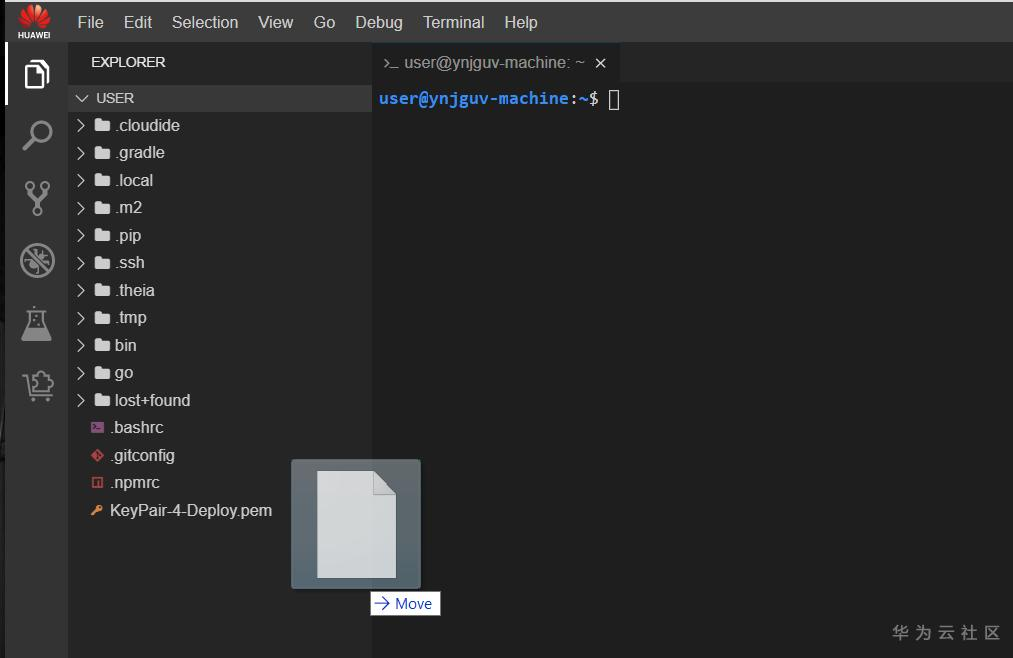This screenshot has width=1013, height=658.
Task: Select the .npmrc file name
Action: click(x=135, y=482)
